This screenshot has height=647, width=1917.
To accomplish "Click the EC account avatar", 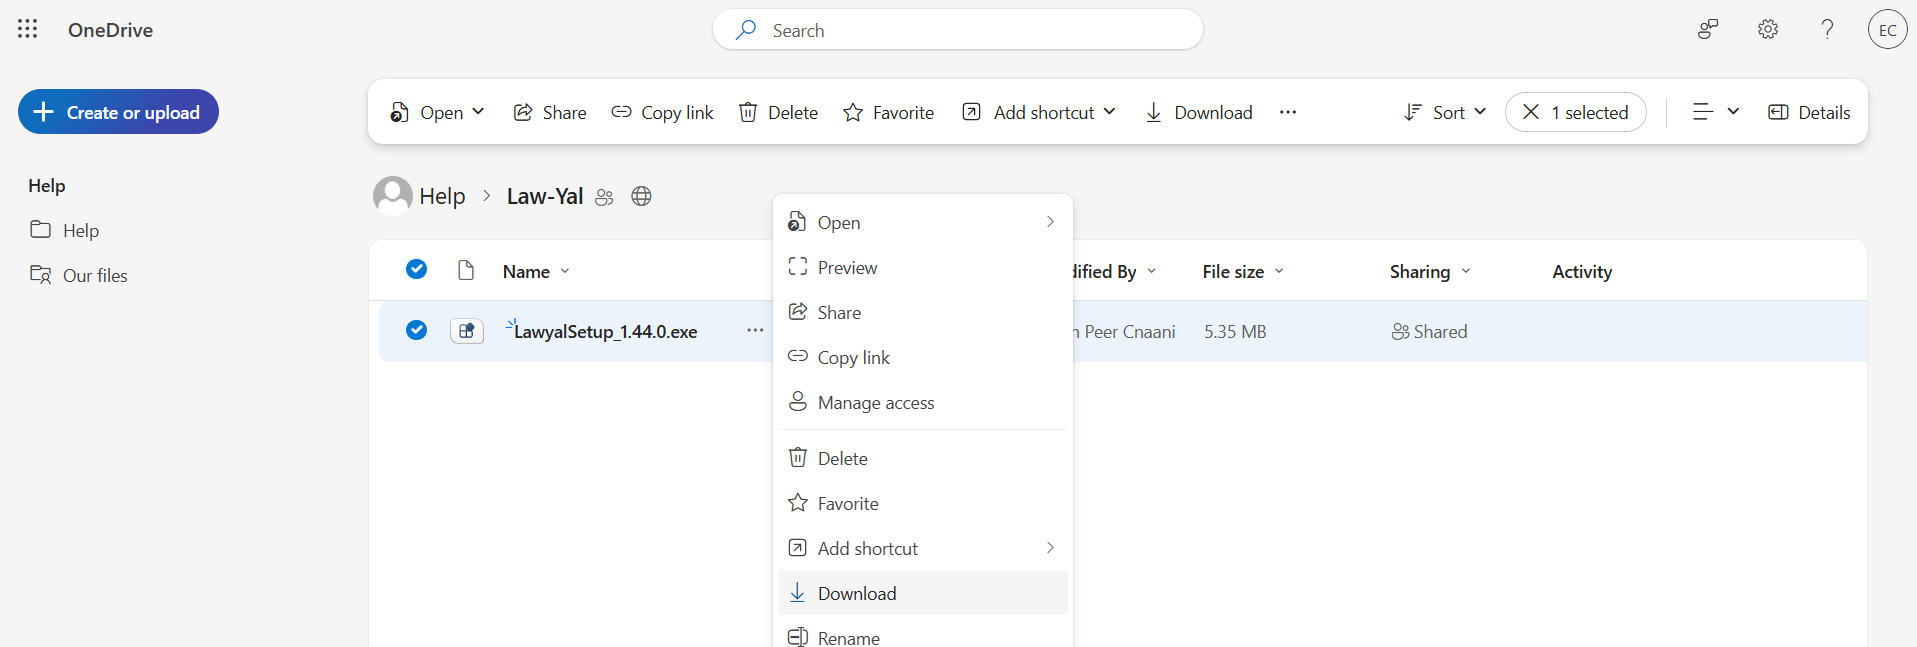I will (1886, 29).
